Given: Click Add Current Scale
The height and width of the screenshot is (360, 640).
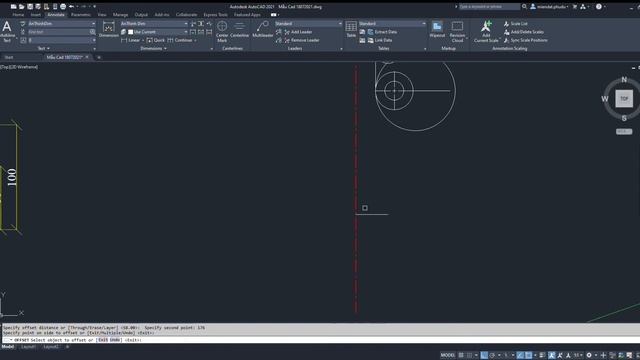Looking at the screenshot, I should click(x=486, y=31).
